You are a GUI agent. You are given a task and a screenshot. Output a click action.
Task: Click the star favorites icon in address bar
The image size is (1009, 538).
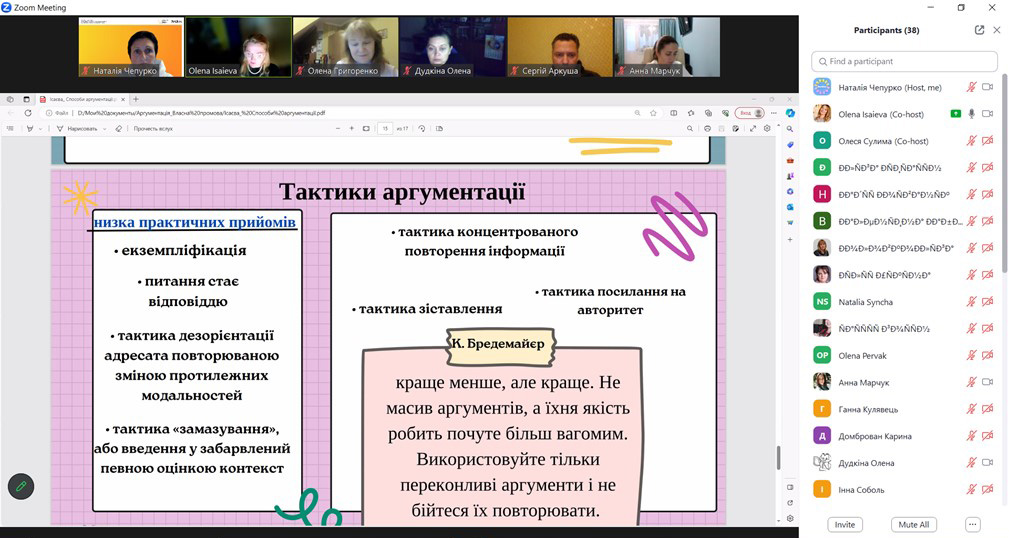(653, 113)
